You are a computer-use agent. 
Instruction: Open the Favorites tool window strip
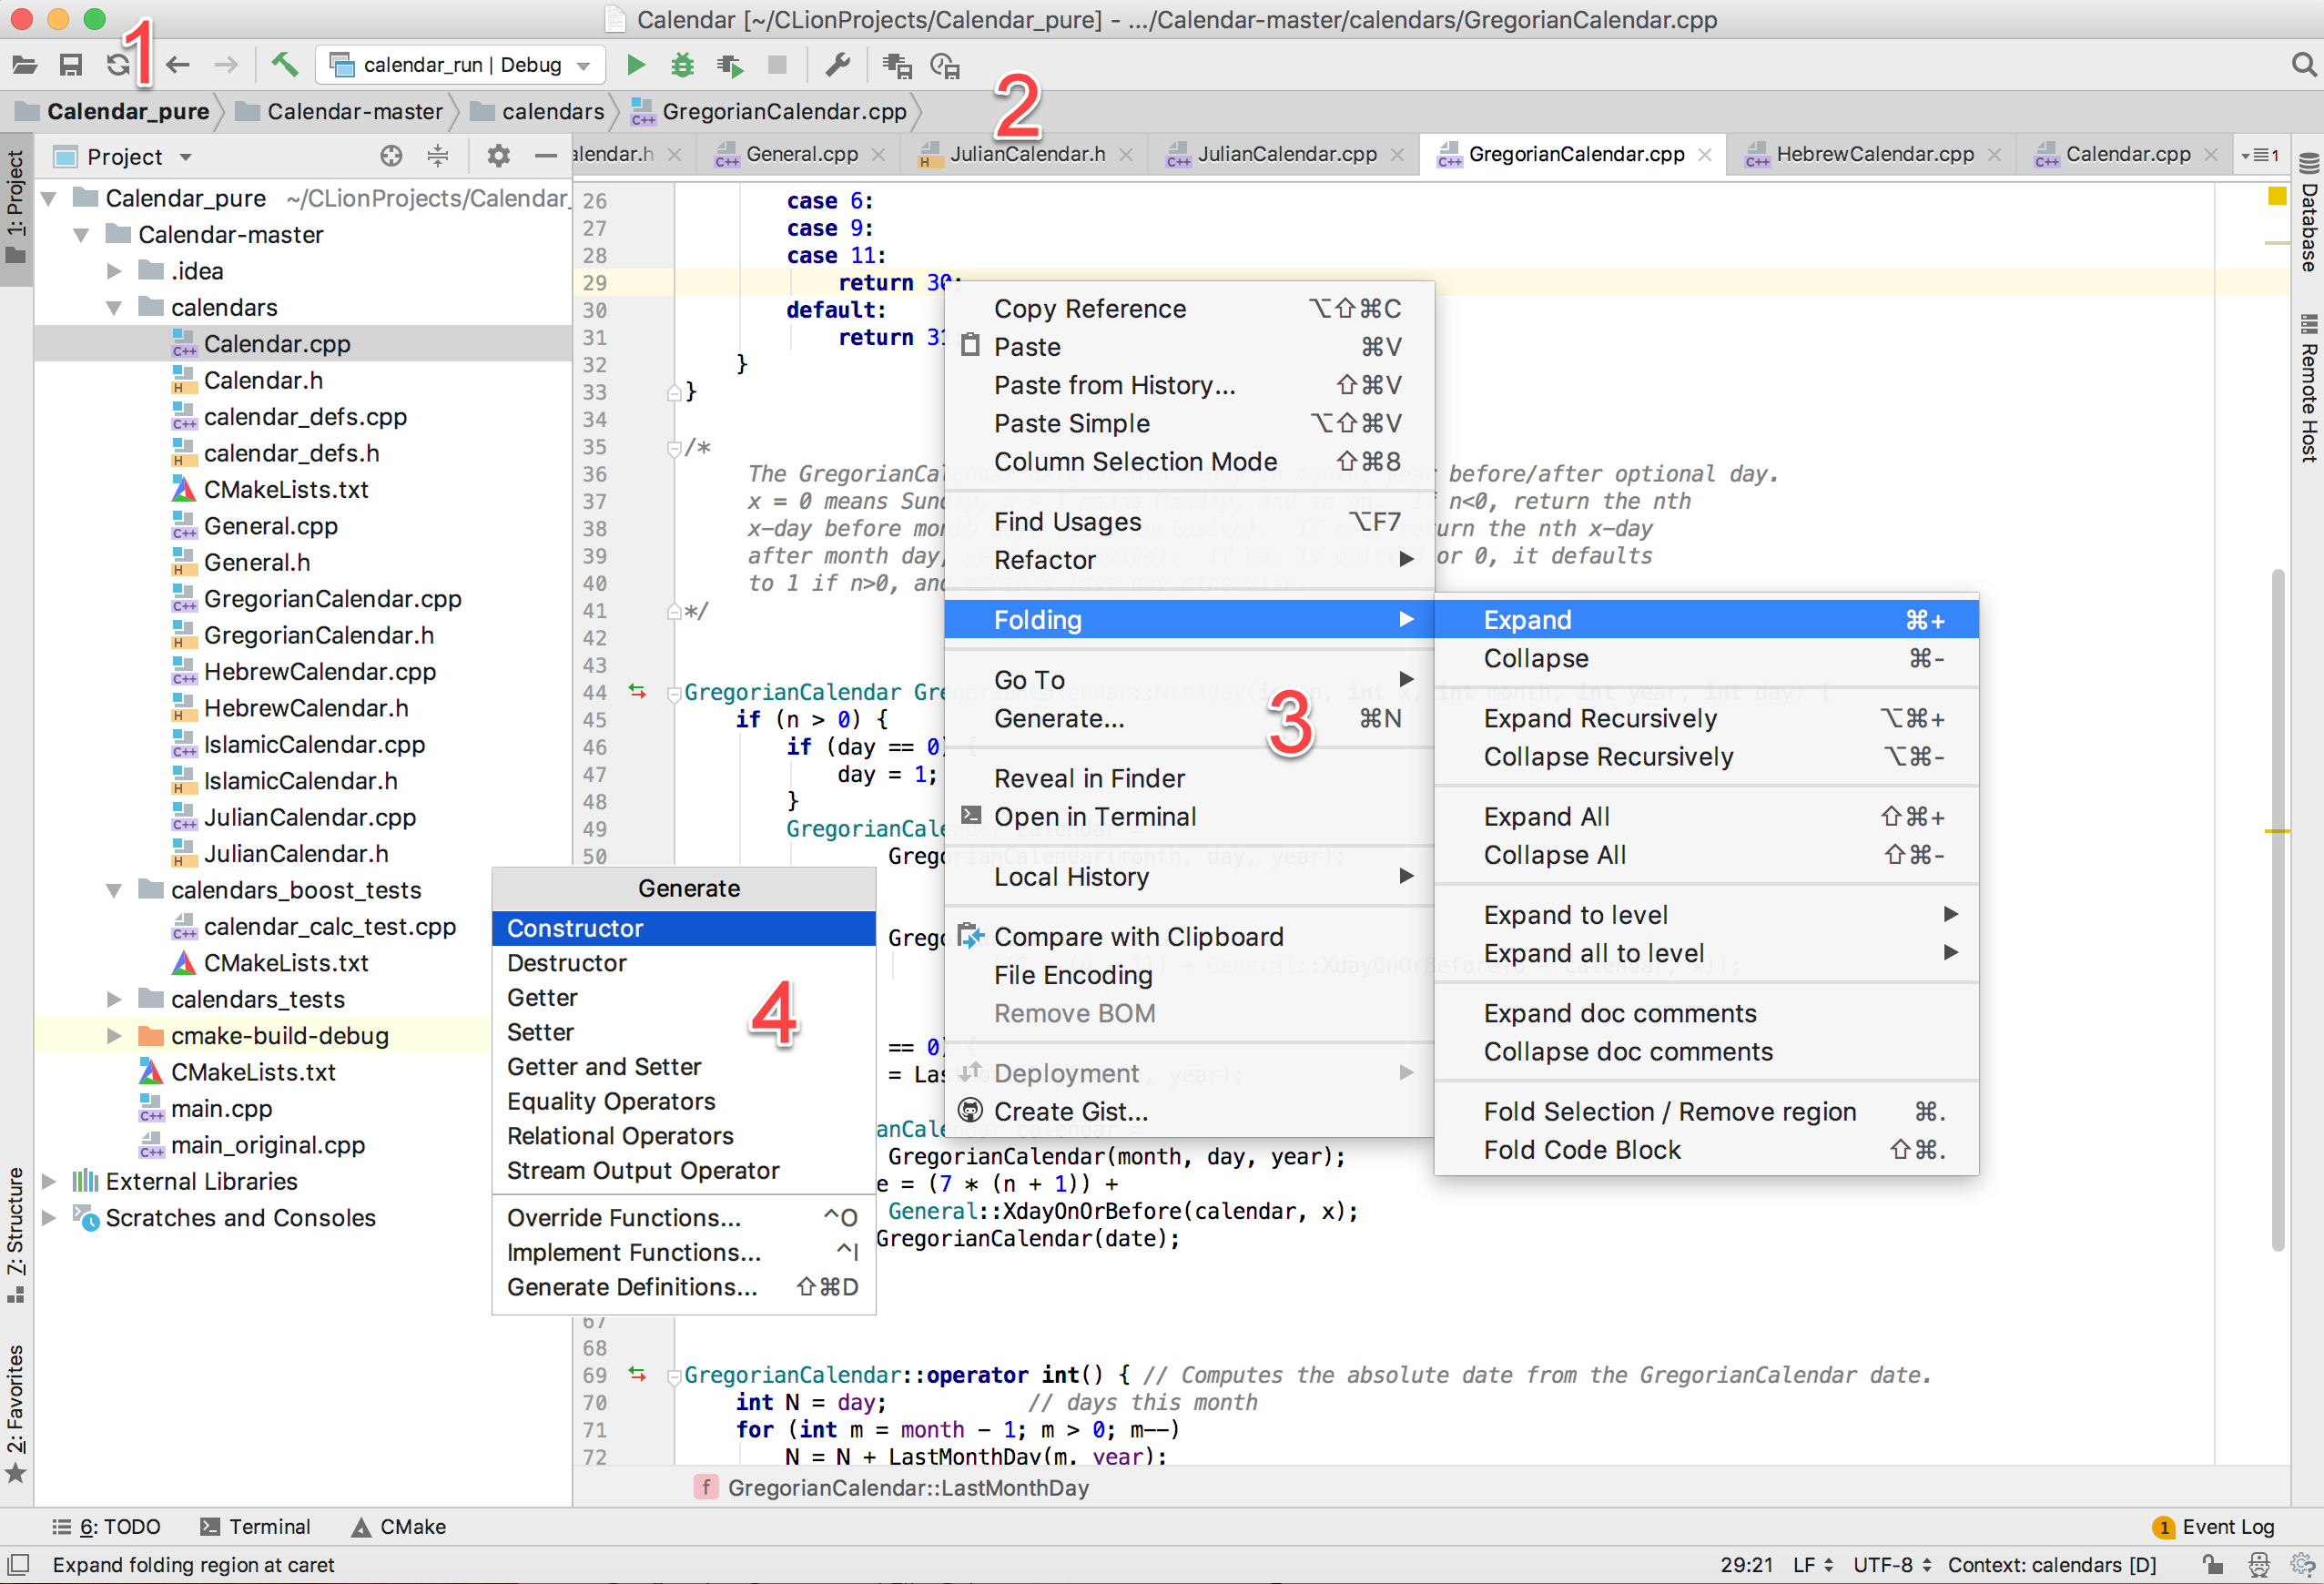click(15, 1412)
